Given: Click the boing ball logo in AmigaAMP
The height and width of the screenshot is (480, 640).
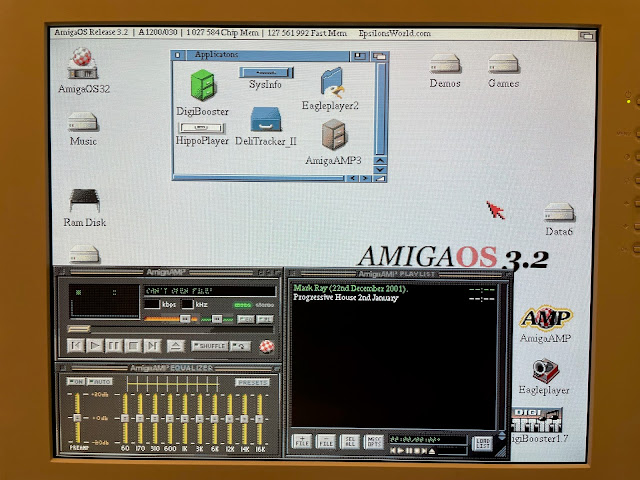Looking at the screenshot, I should pyautogui.click(x=267, y=347).
